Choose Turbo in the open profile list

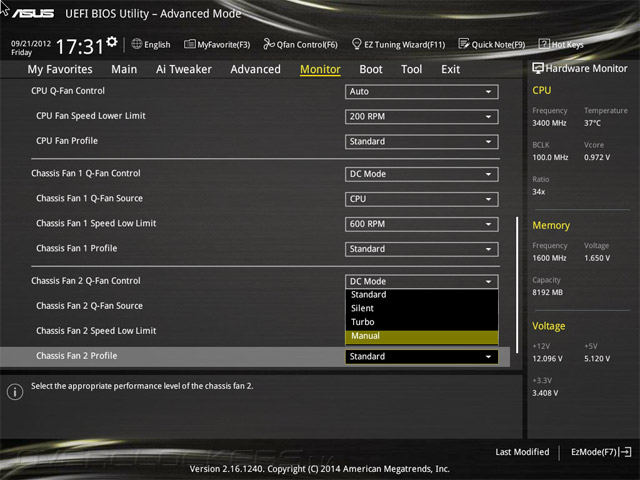point(422,322)
